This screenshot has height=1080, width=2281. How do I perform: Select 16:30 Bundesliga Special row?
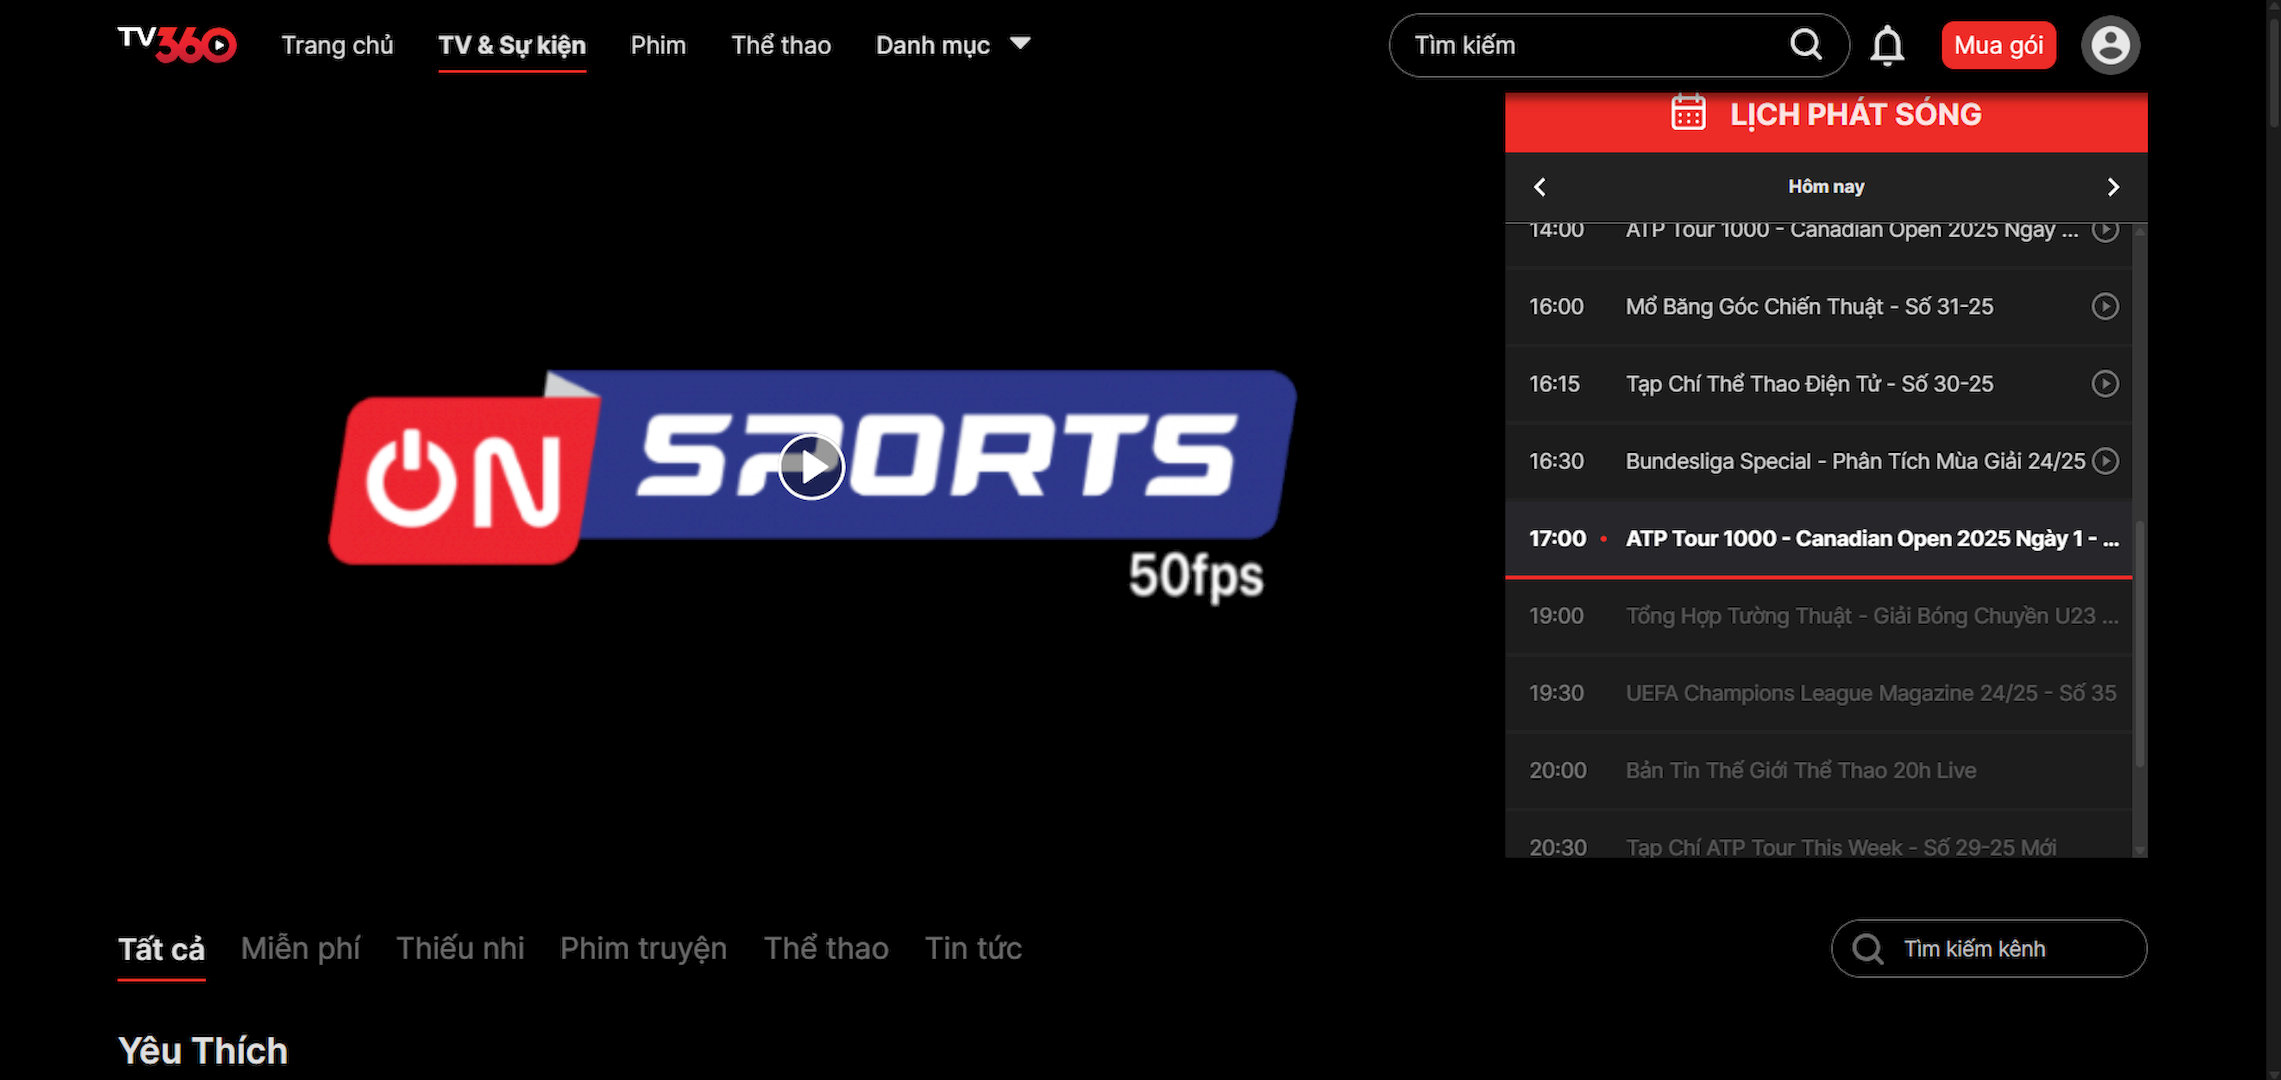pyautogui.click(x=1819, y=461)
